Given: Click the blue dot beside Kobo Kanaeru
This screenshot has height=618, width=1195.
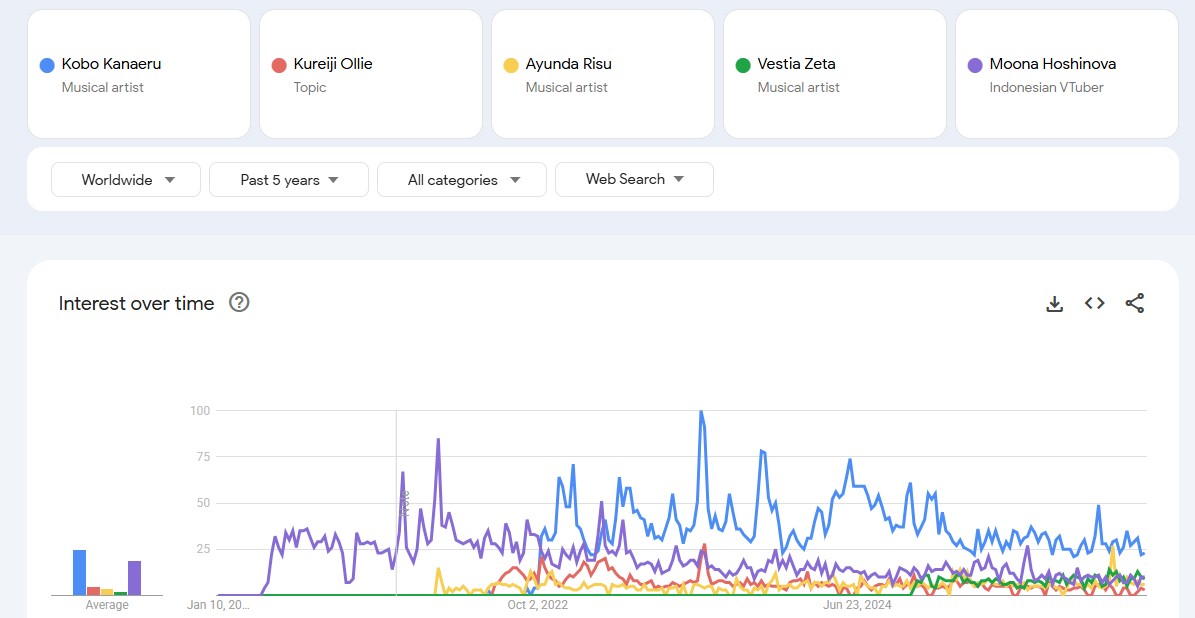Looking at the screenshot, I should [47, 65].
